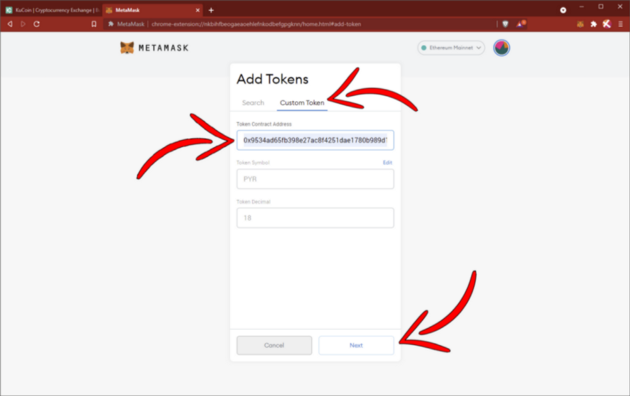Click the browser back arrow
The image size is (630, 396).
click(x=10, y=24)
